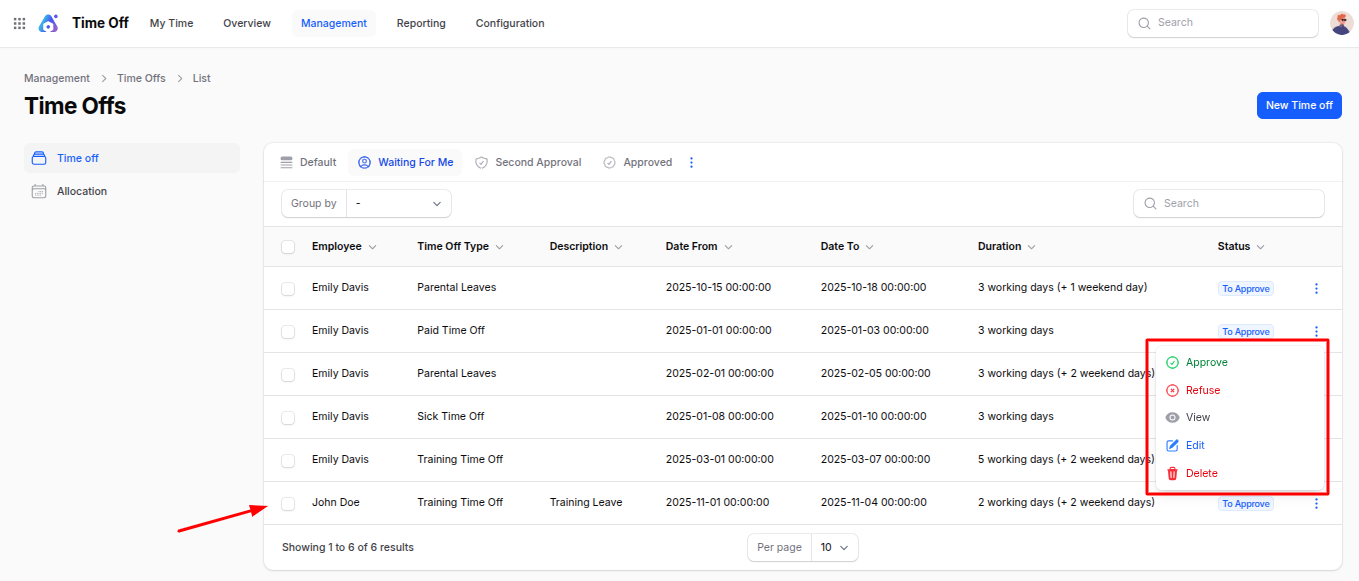This screenshot has width=1359, height=581.
Task: Toggle the select-all checkbox in the table header
Action: (288, 247)
